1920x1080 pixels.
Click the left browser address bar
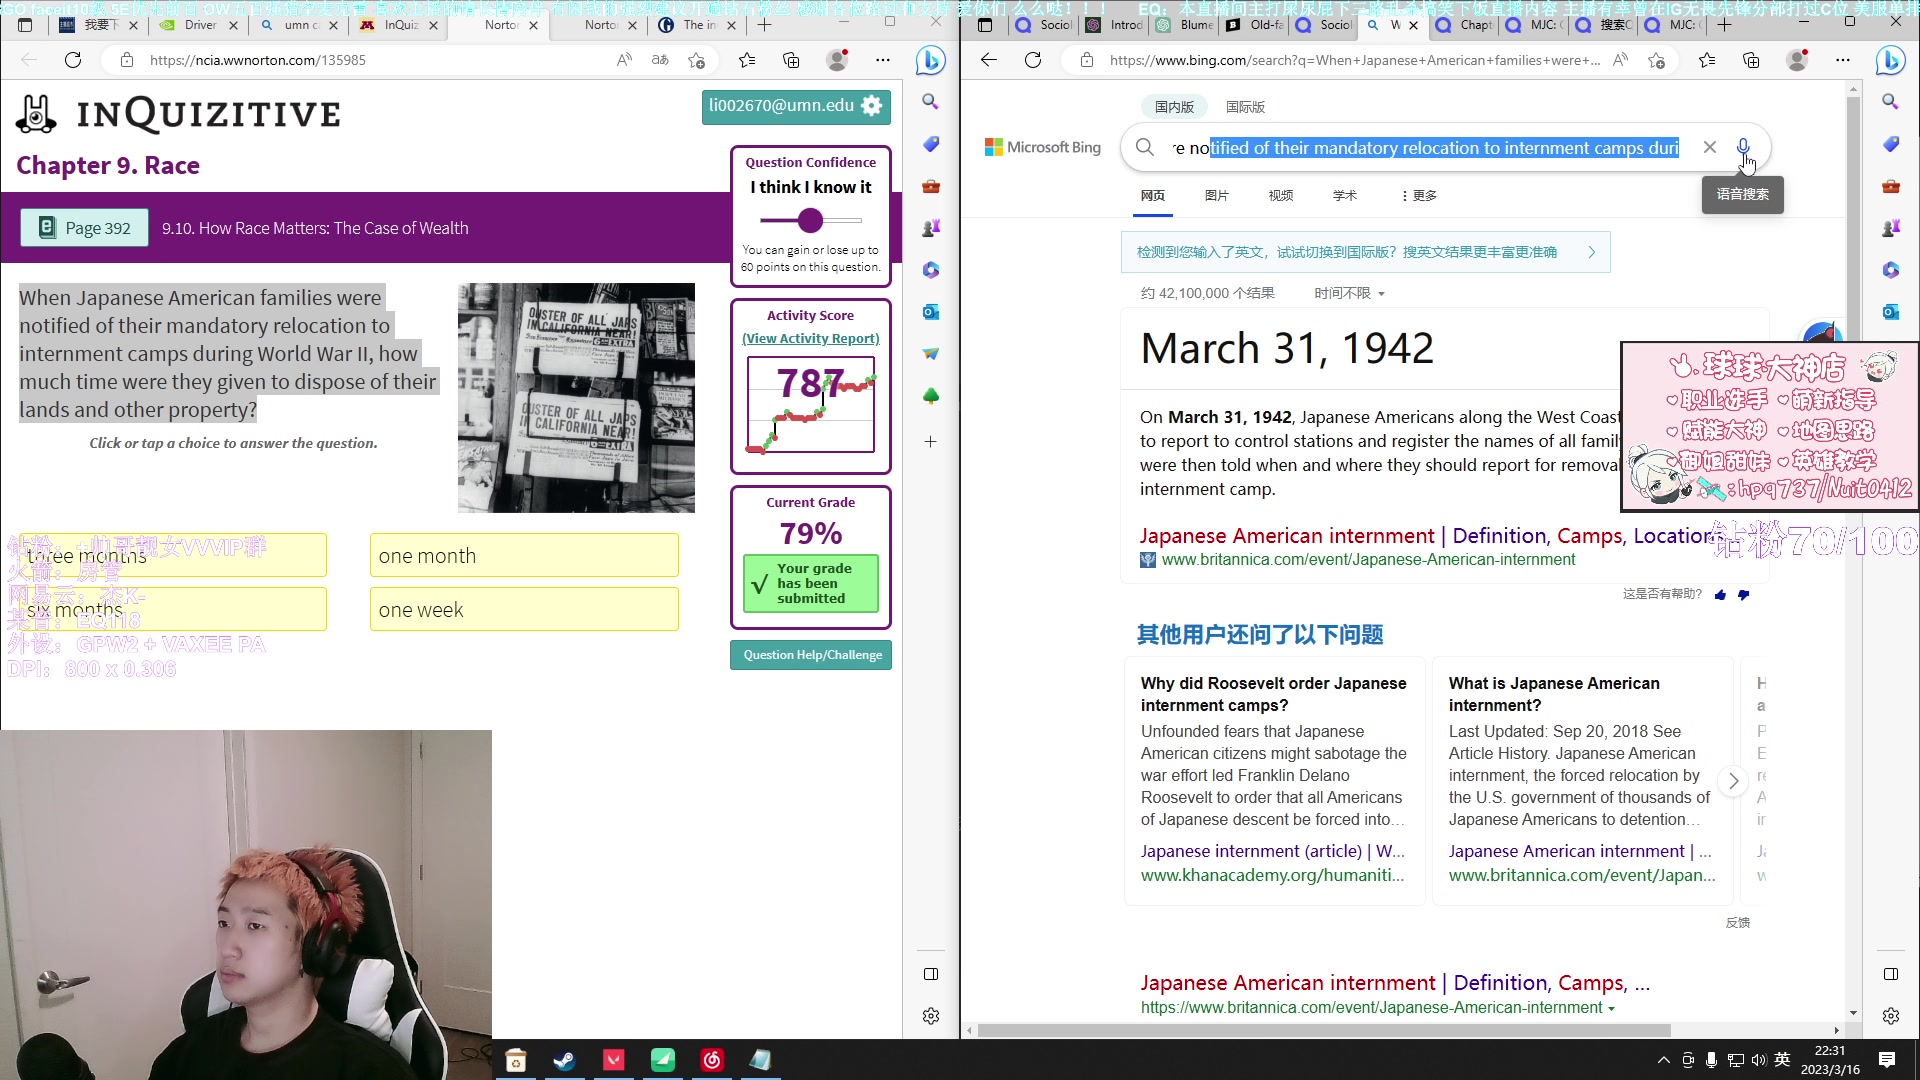pos(370,60)
